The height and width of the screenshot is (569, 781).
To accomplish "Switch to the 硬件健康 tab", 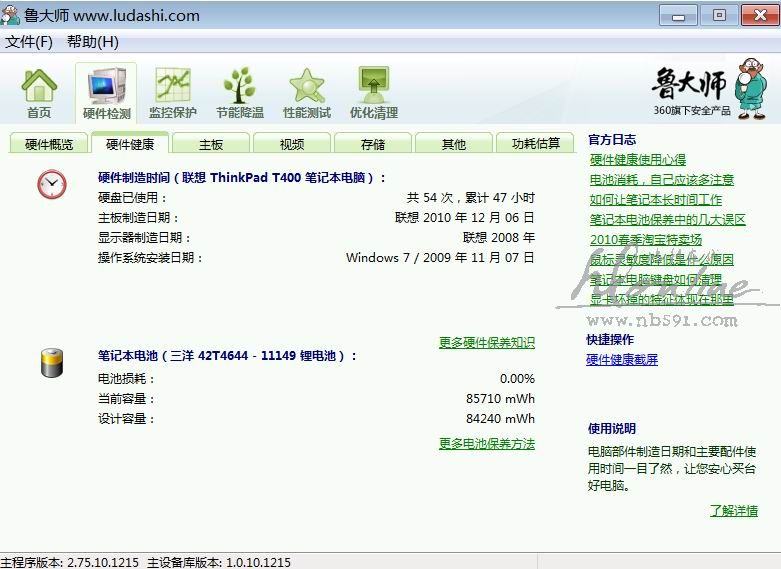I will tap(130, 144).
